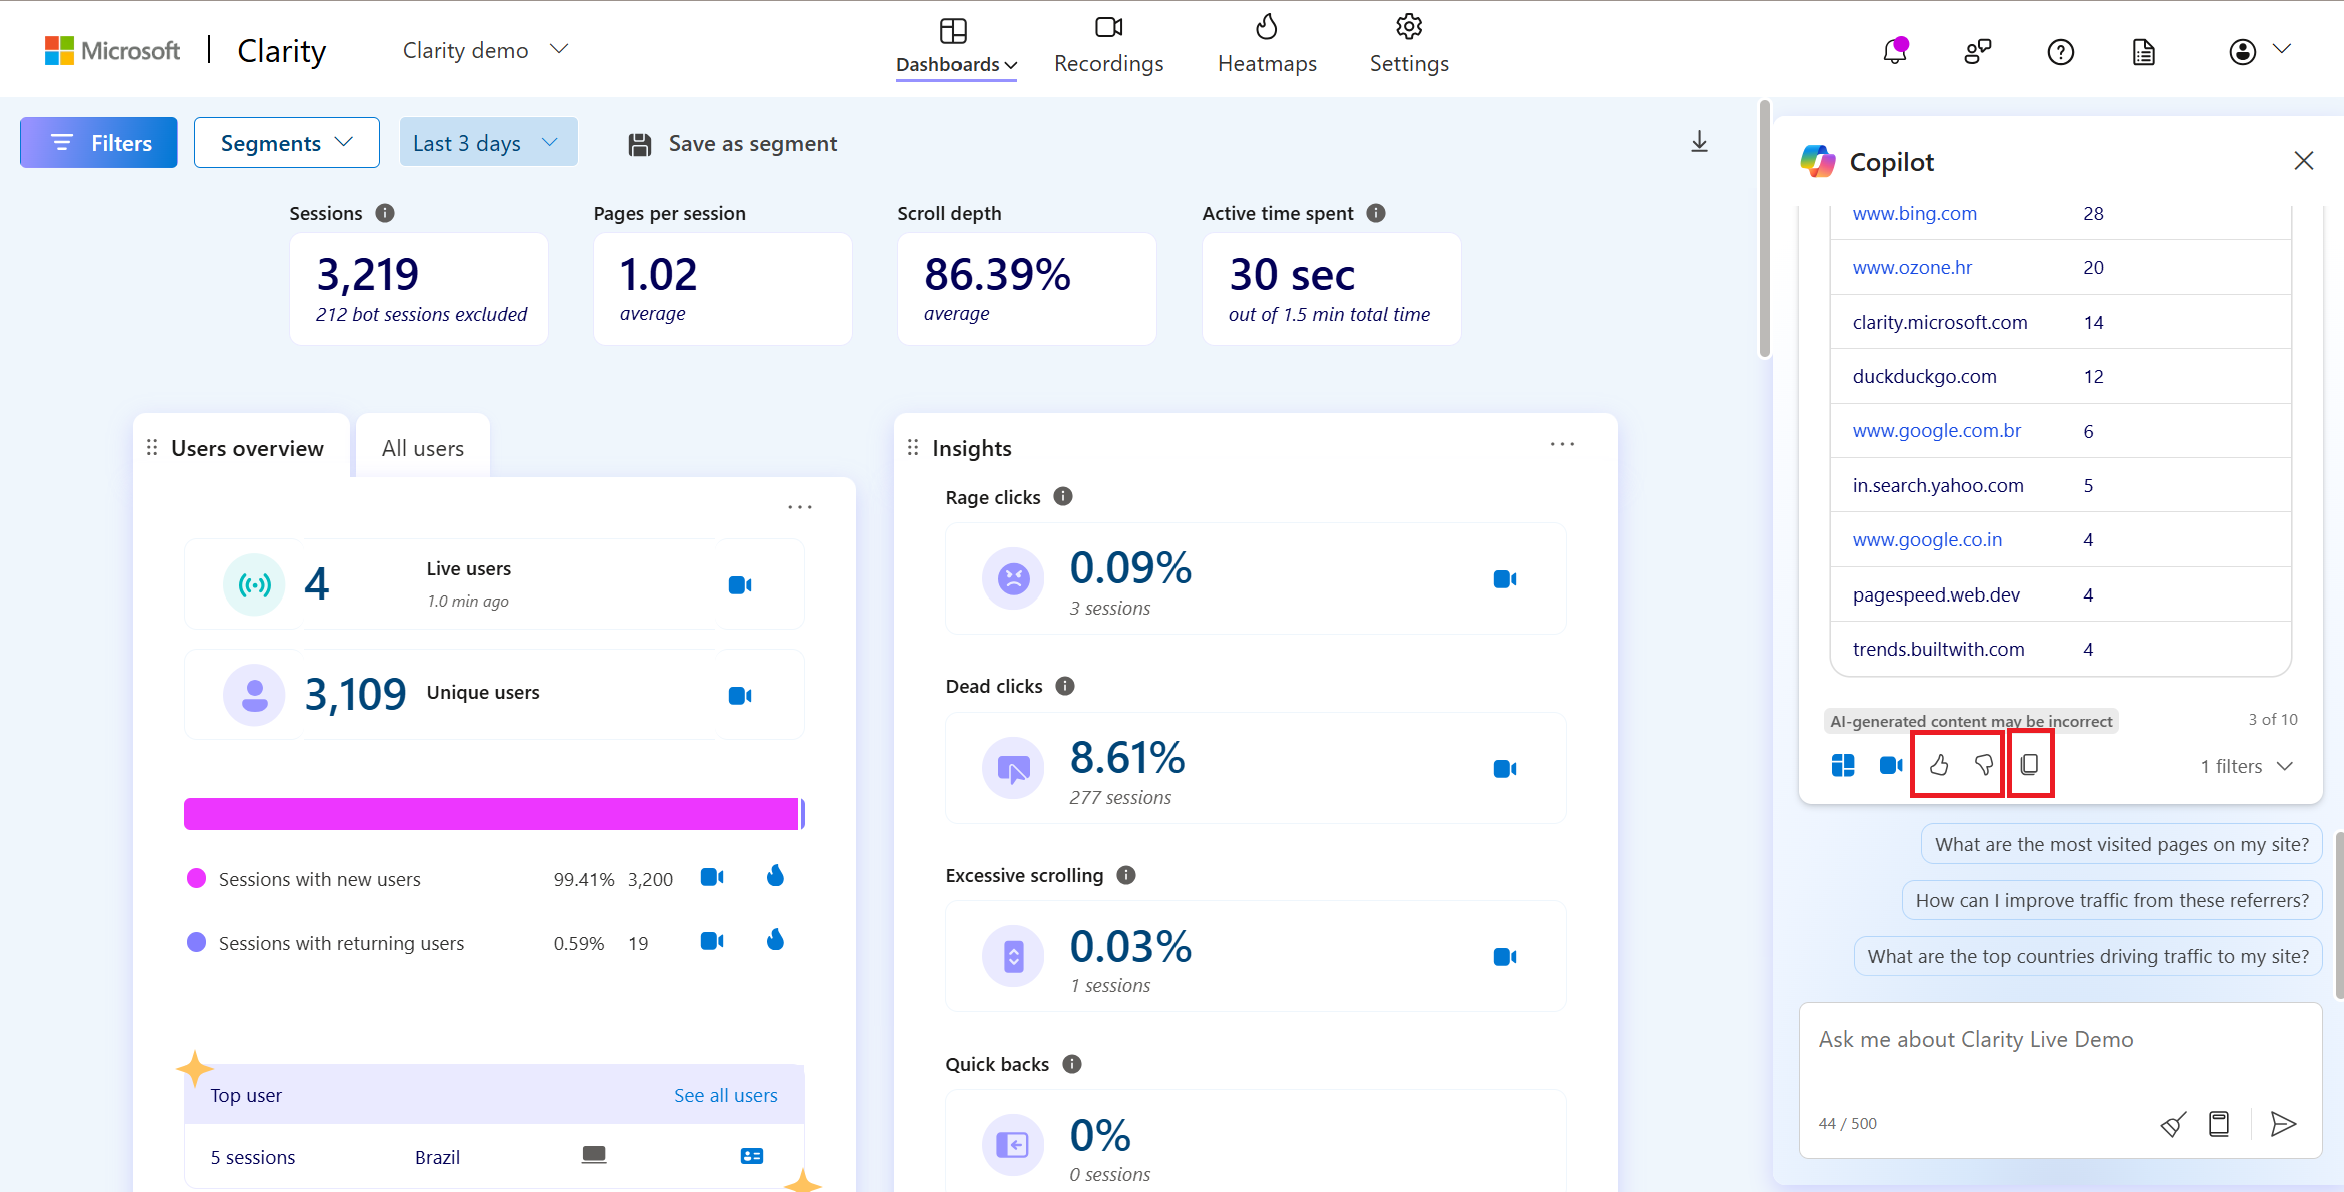
Task: View recordings for Live users
Action: (740, 584)
